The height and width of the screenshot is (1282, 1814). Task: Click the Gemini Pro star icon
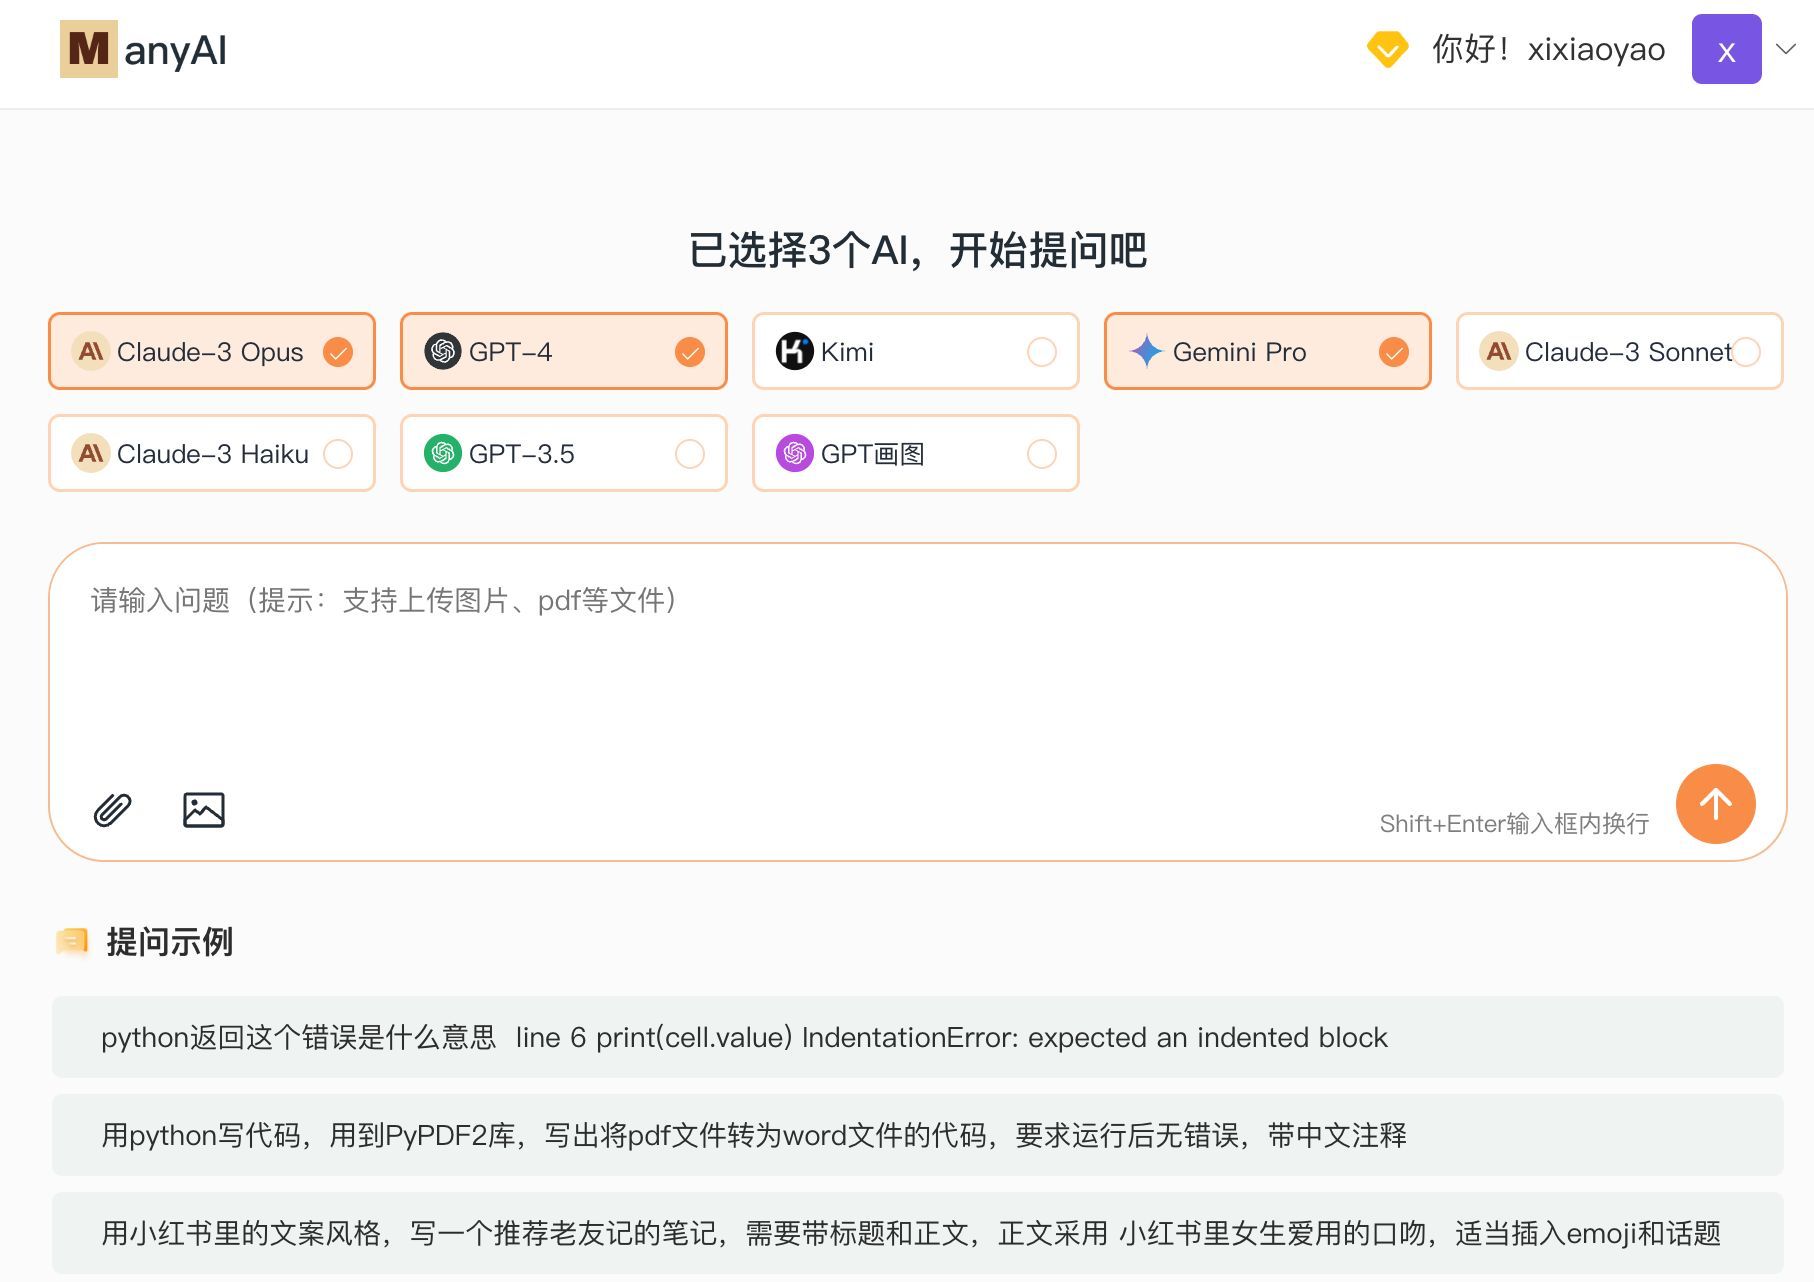[x=1146, y=352]
